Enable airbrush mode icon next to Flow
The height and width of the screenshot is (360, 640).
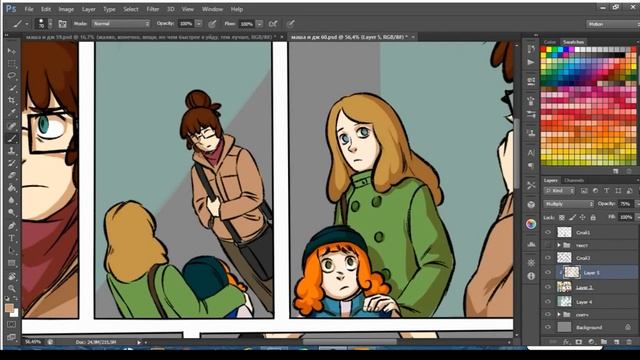coord(273,24)
